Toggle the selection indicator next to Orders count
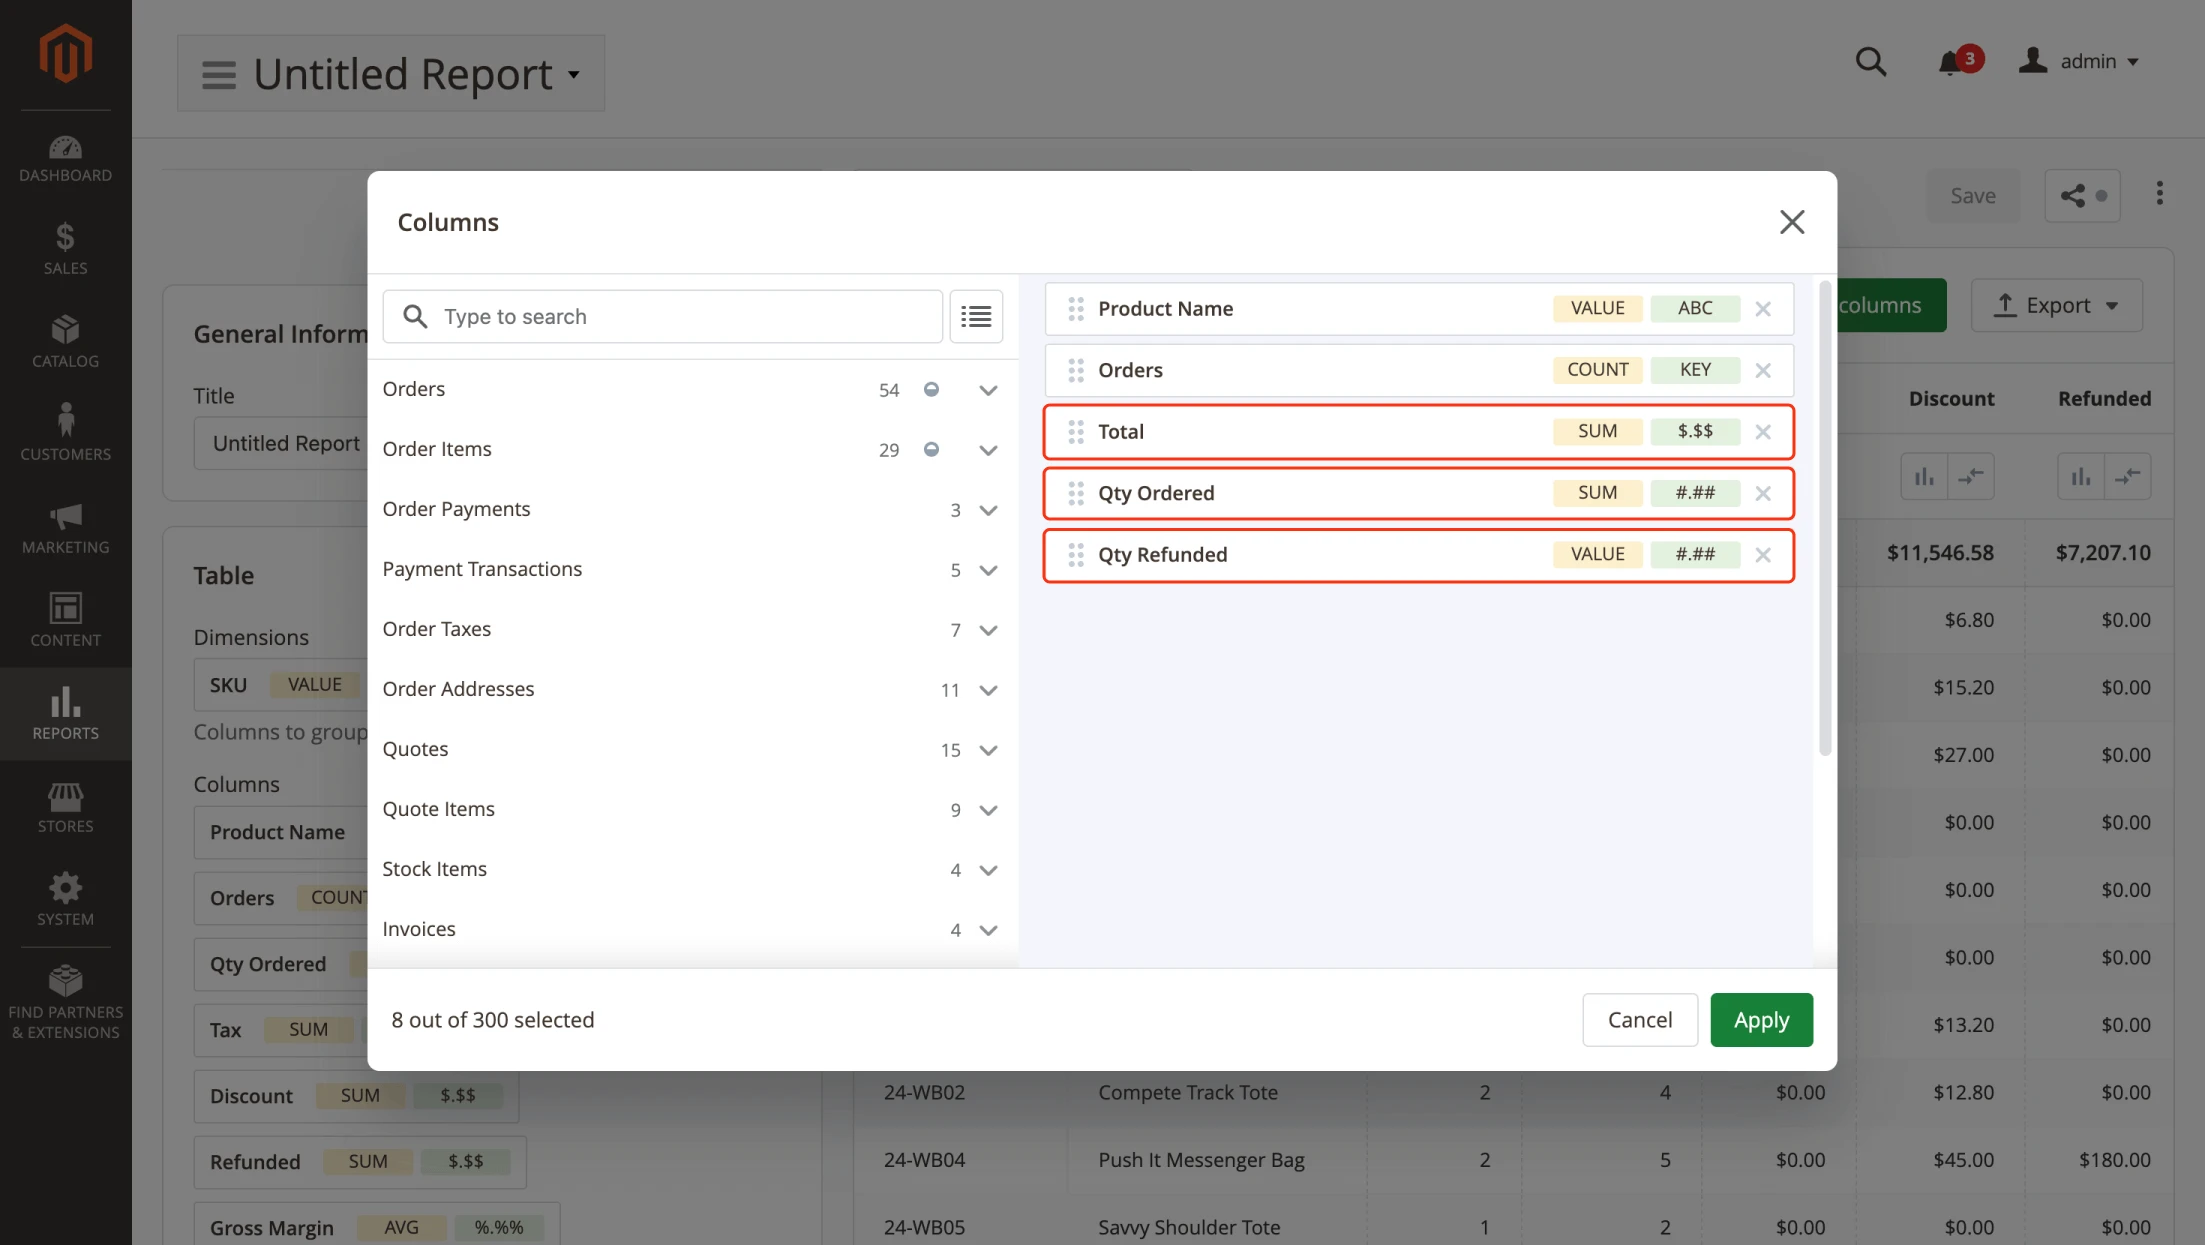The width and height of the screenshot is (2205, 1245). [931, 390]
